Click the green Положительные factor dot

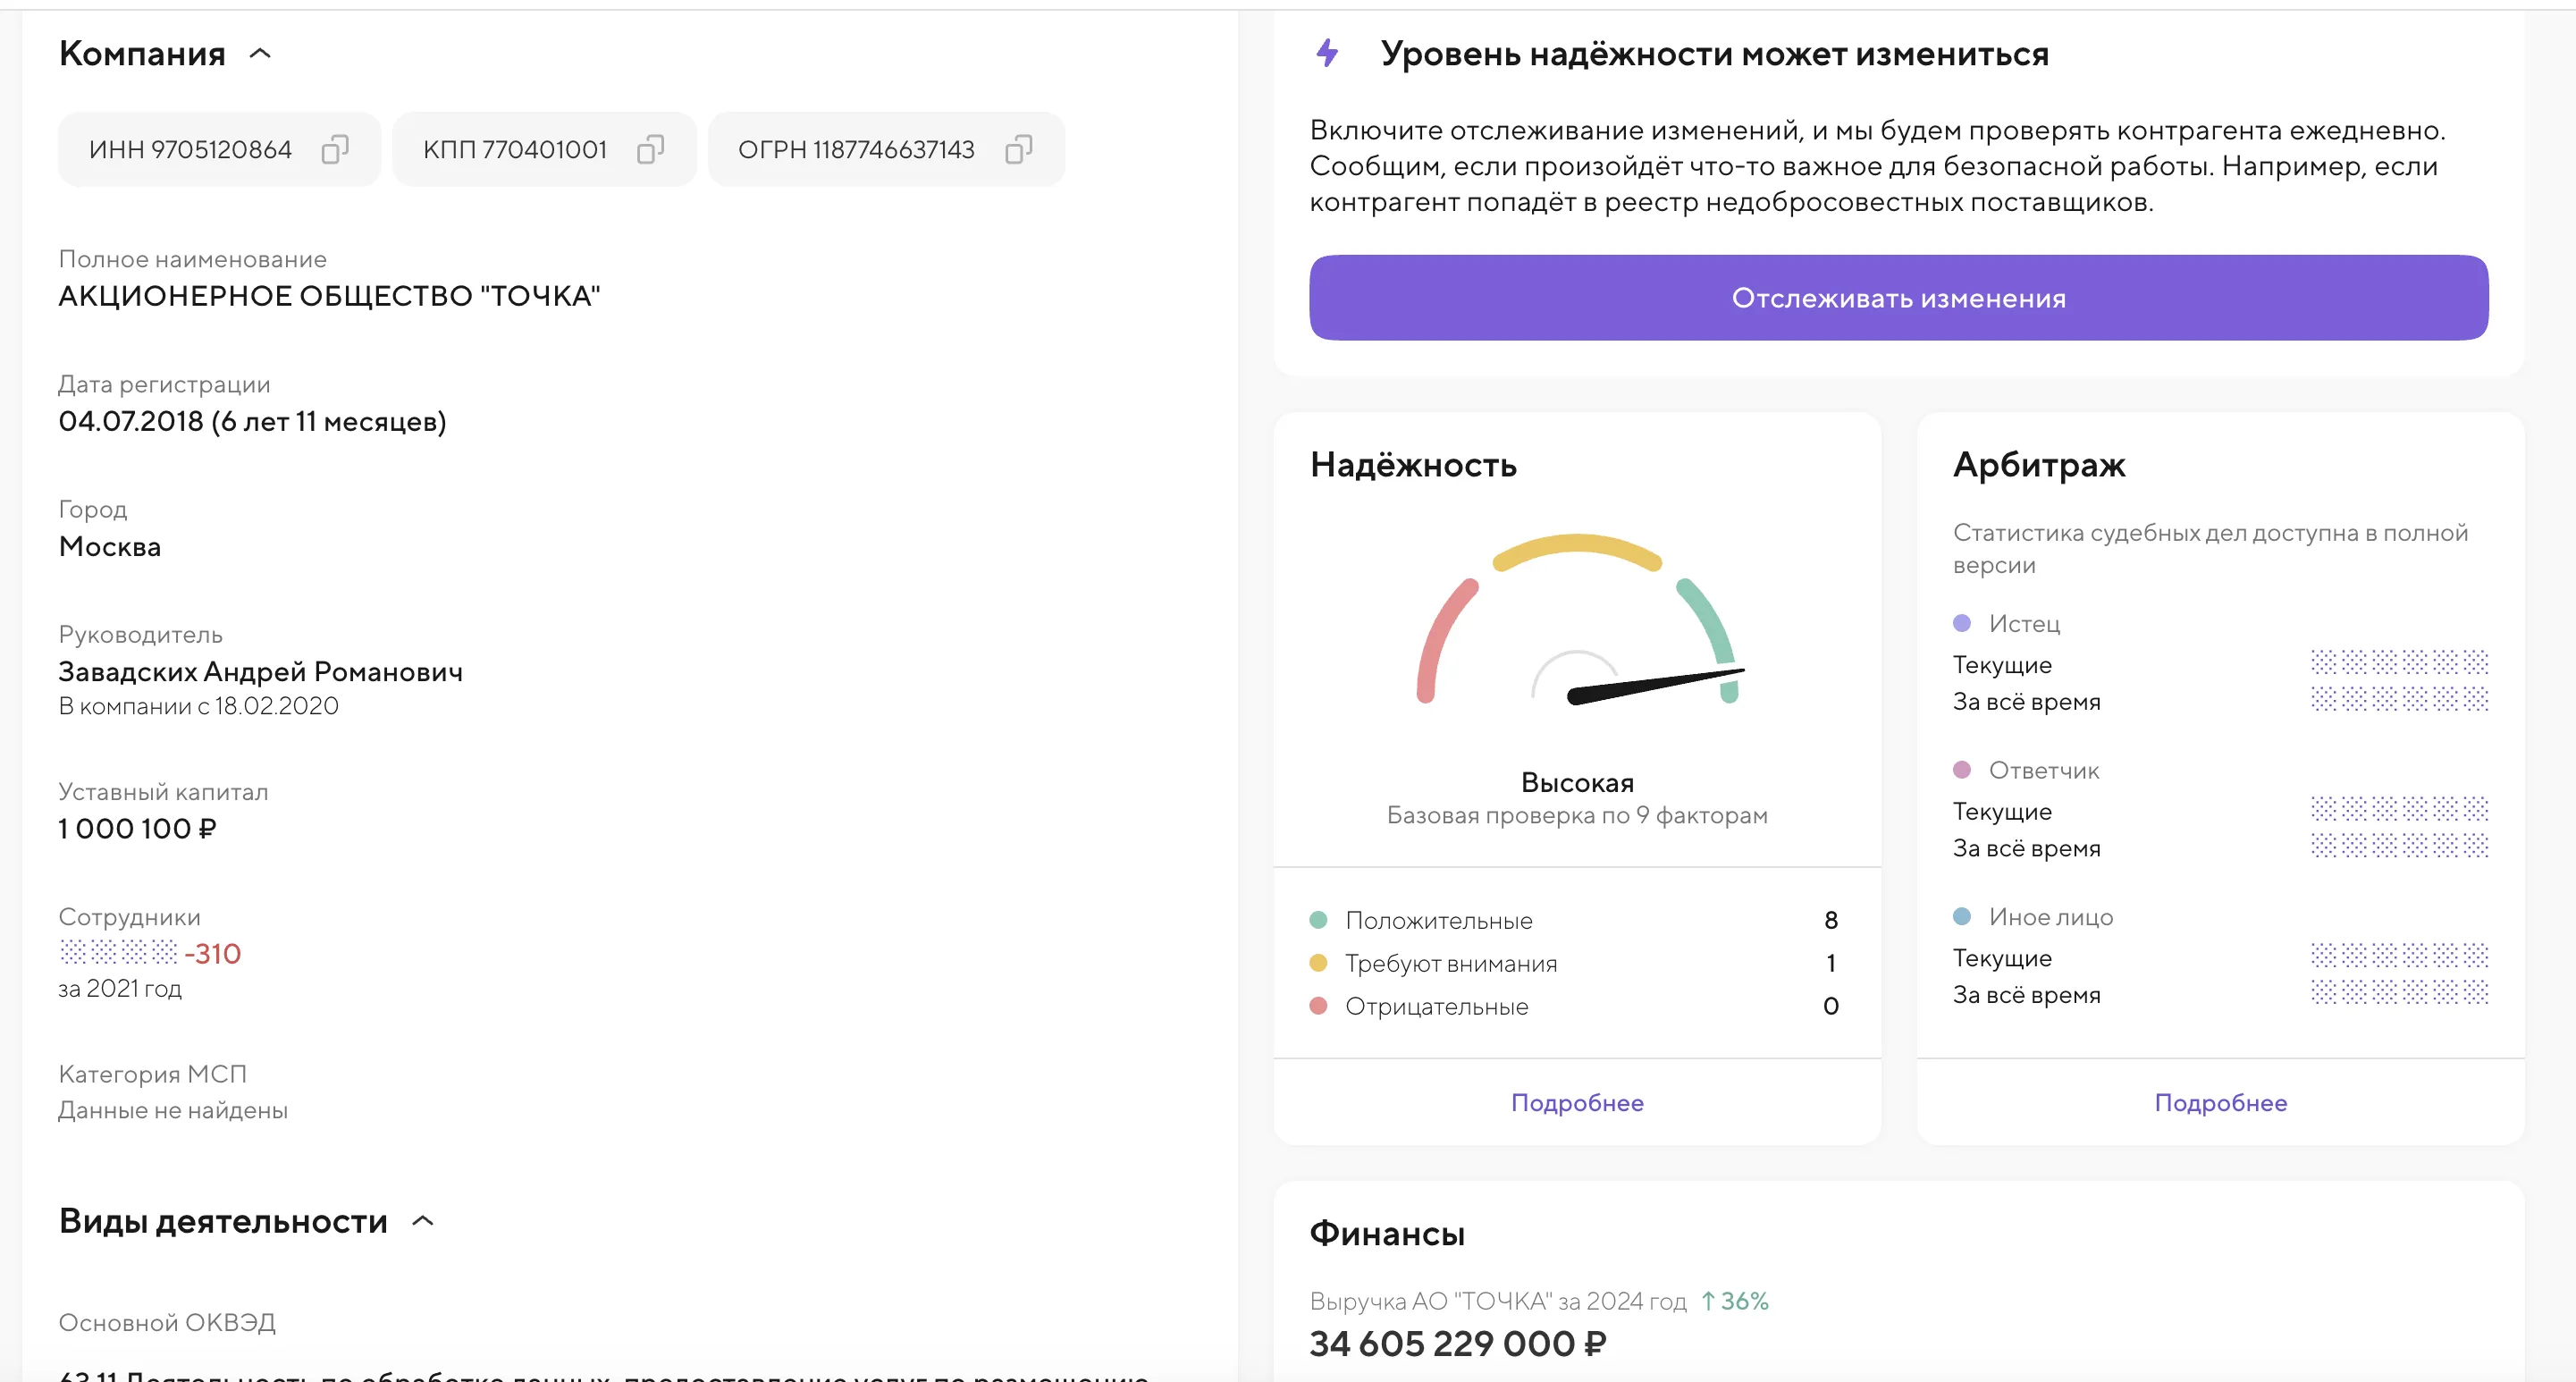tap(1318, 920)
